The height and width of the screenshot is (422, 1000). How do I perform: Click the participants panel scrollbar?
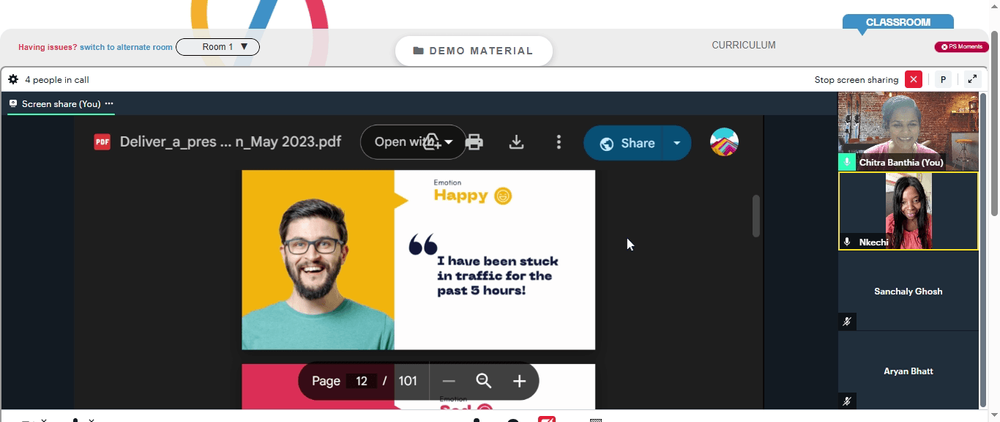(983, 249)
